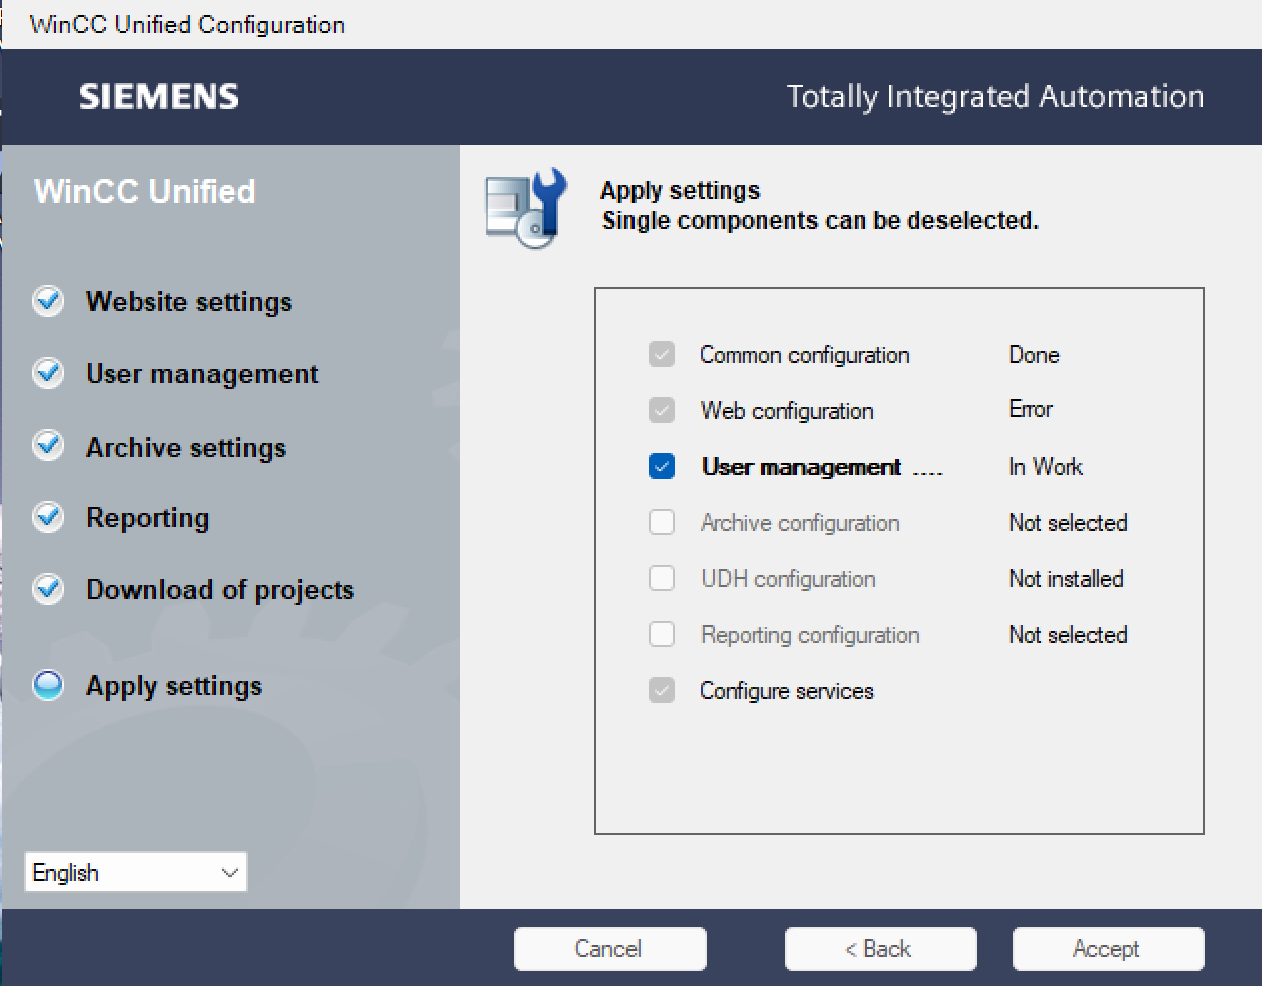Click the Apply settings current-step circle icon

[48, 685]
